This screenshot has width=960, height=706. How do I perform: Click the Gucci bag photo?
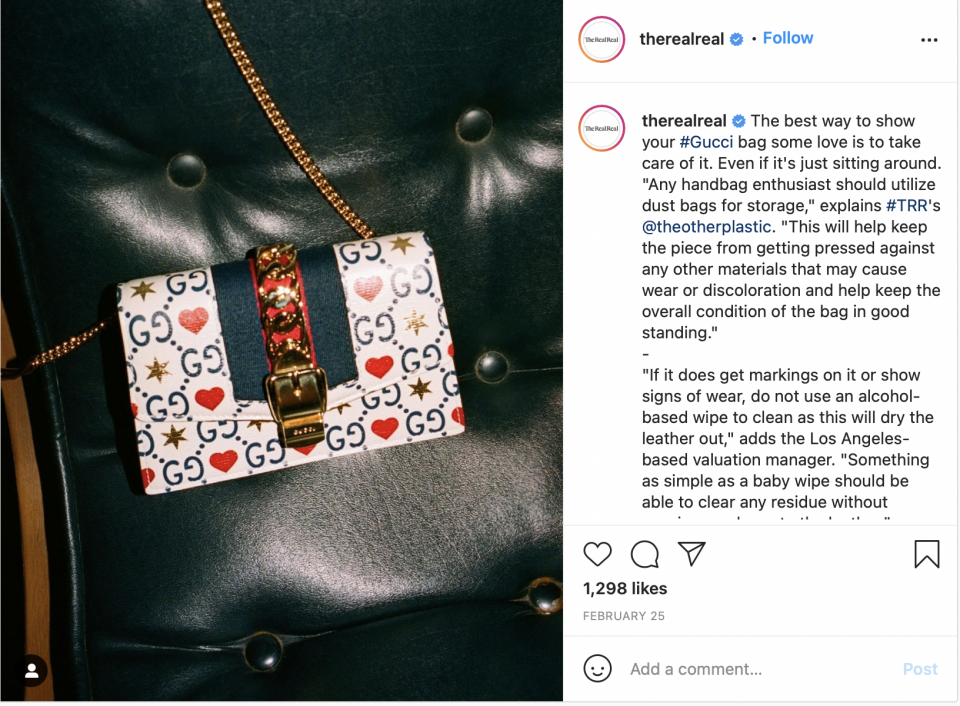[282, 351]
